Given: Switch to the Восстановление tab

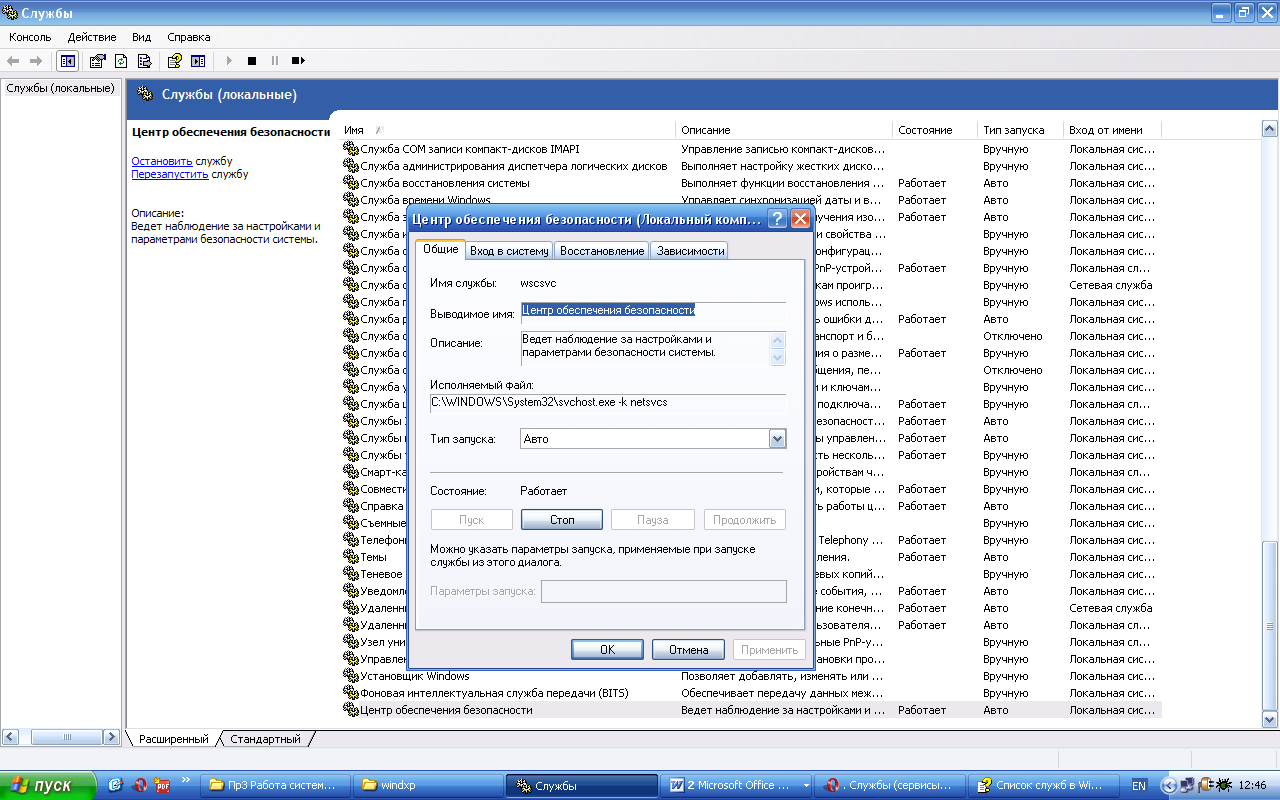Looking at the screenshot, I should tap(601, 251).
